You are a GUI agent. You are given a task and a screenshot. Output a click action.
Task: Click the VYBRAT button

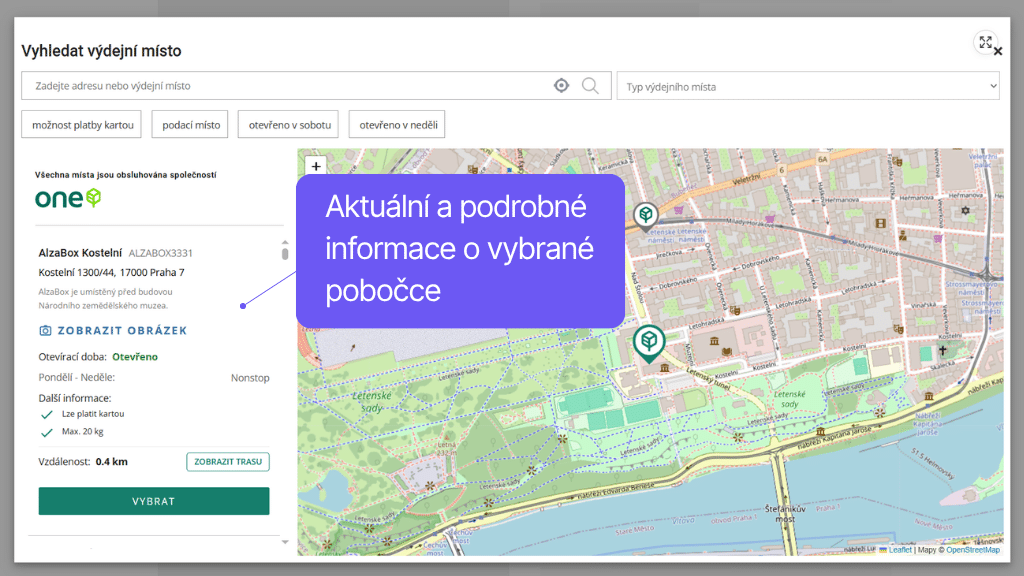click(x=153, y=500)
